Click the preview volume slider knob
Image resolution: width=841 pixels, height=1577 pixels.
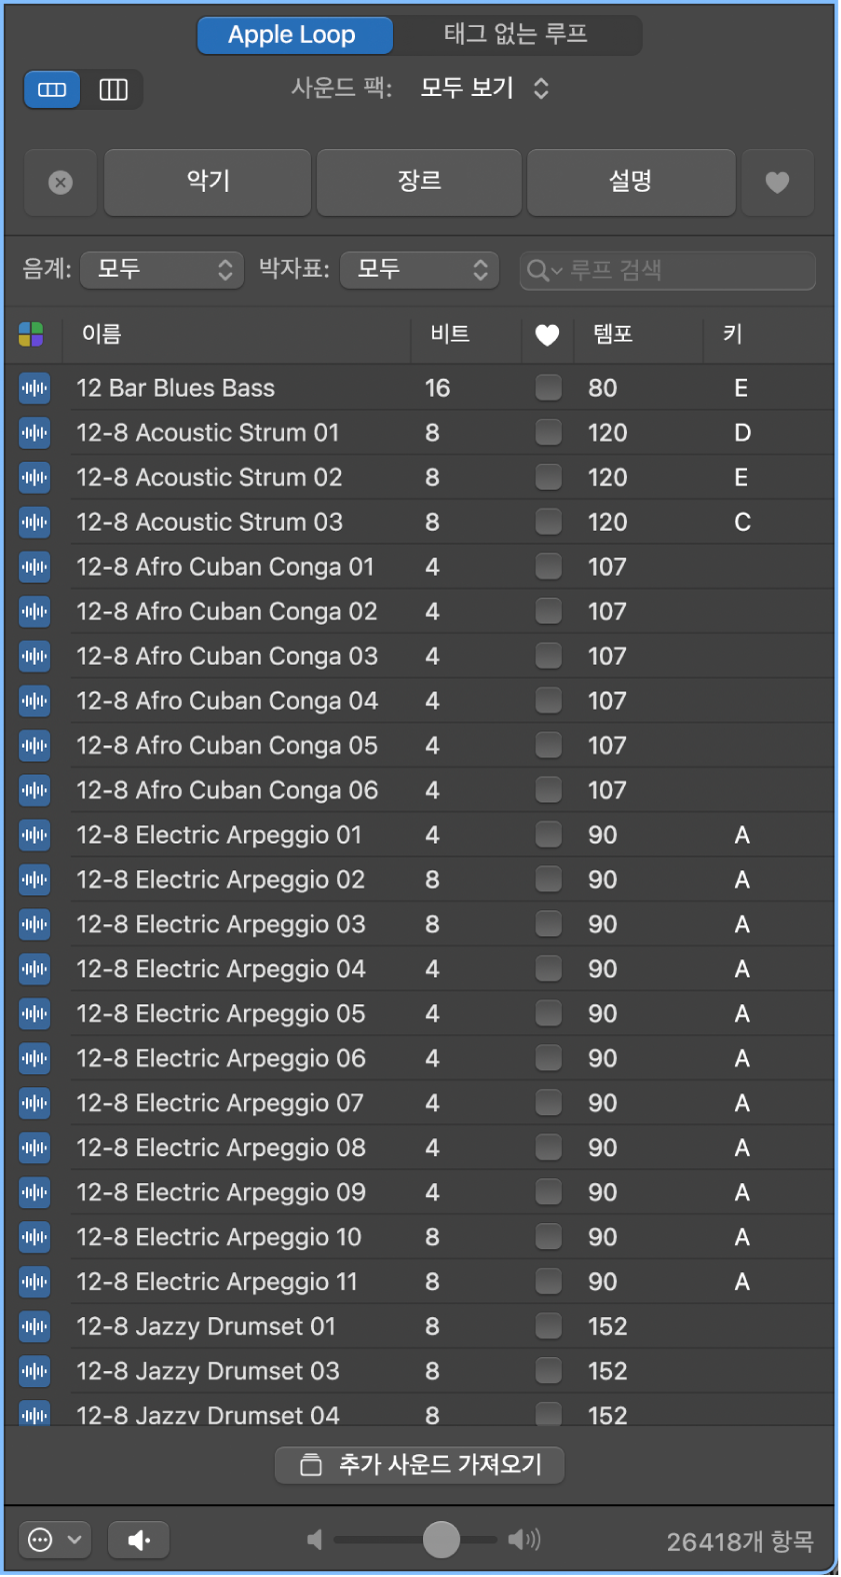pos(441,1540)
